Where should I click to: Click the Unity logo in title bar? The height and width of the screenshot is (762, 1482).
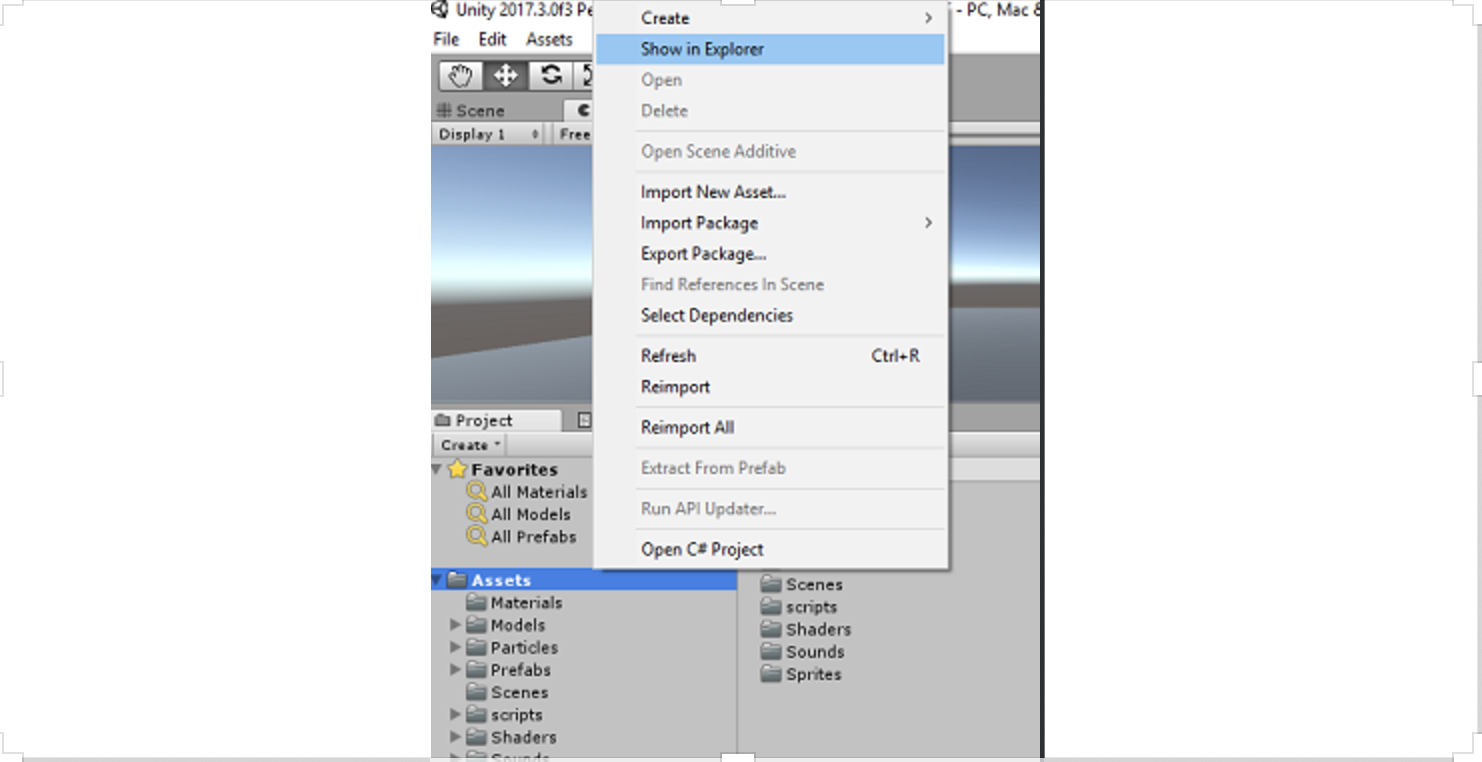[440, 10]
